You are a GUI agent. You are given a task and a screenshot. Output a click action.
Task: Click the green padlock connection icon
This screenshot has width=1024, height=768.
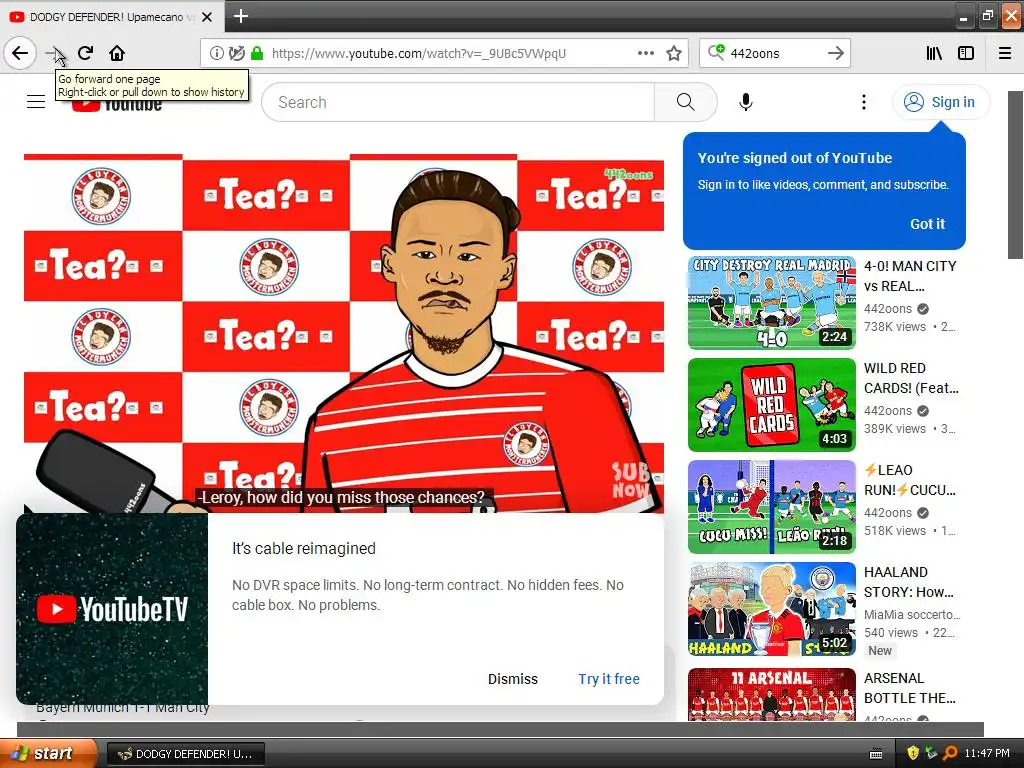pos(257,53)
